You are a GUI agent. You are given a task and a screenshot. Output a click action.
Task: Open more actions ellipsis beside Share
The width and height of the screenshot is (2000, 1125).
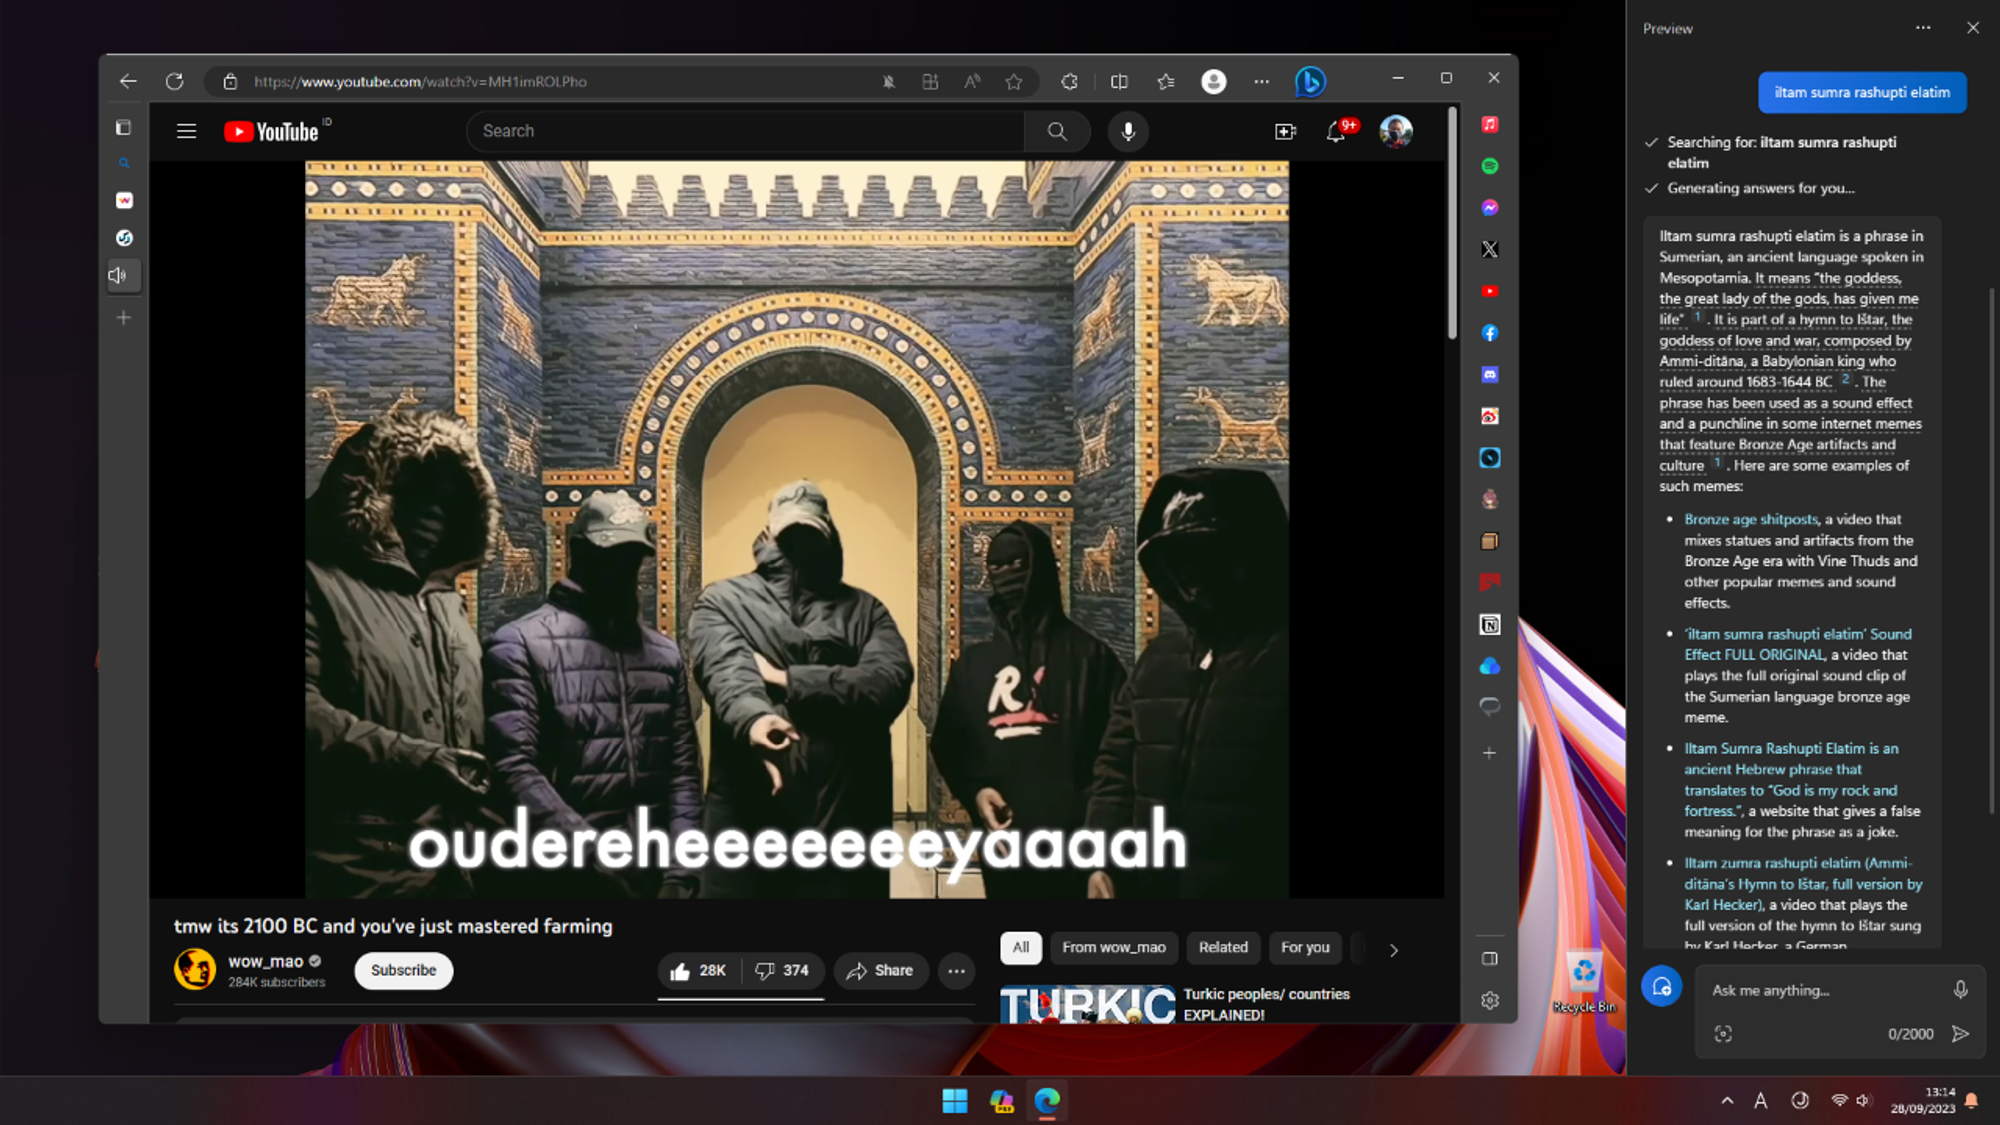pyautogui.click(x=956, y=971)
